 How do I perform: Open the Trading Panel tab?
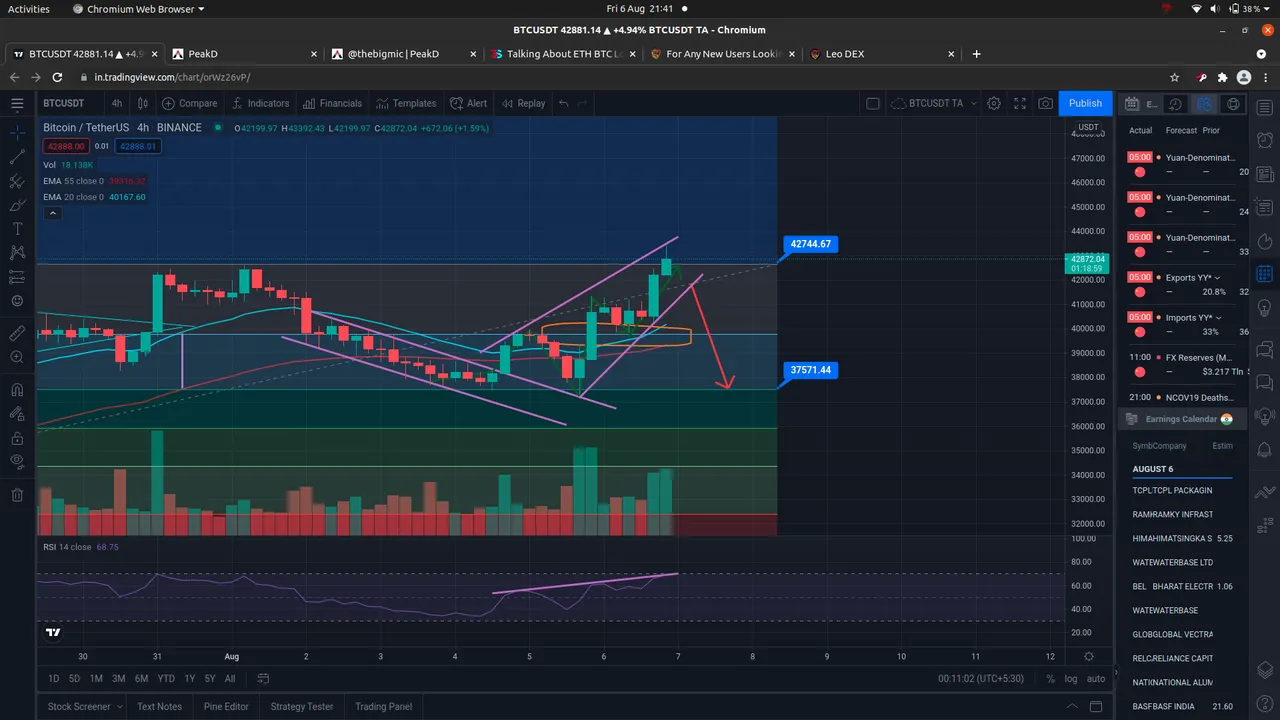pos(384,706)
